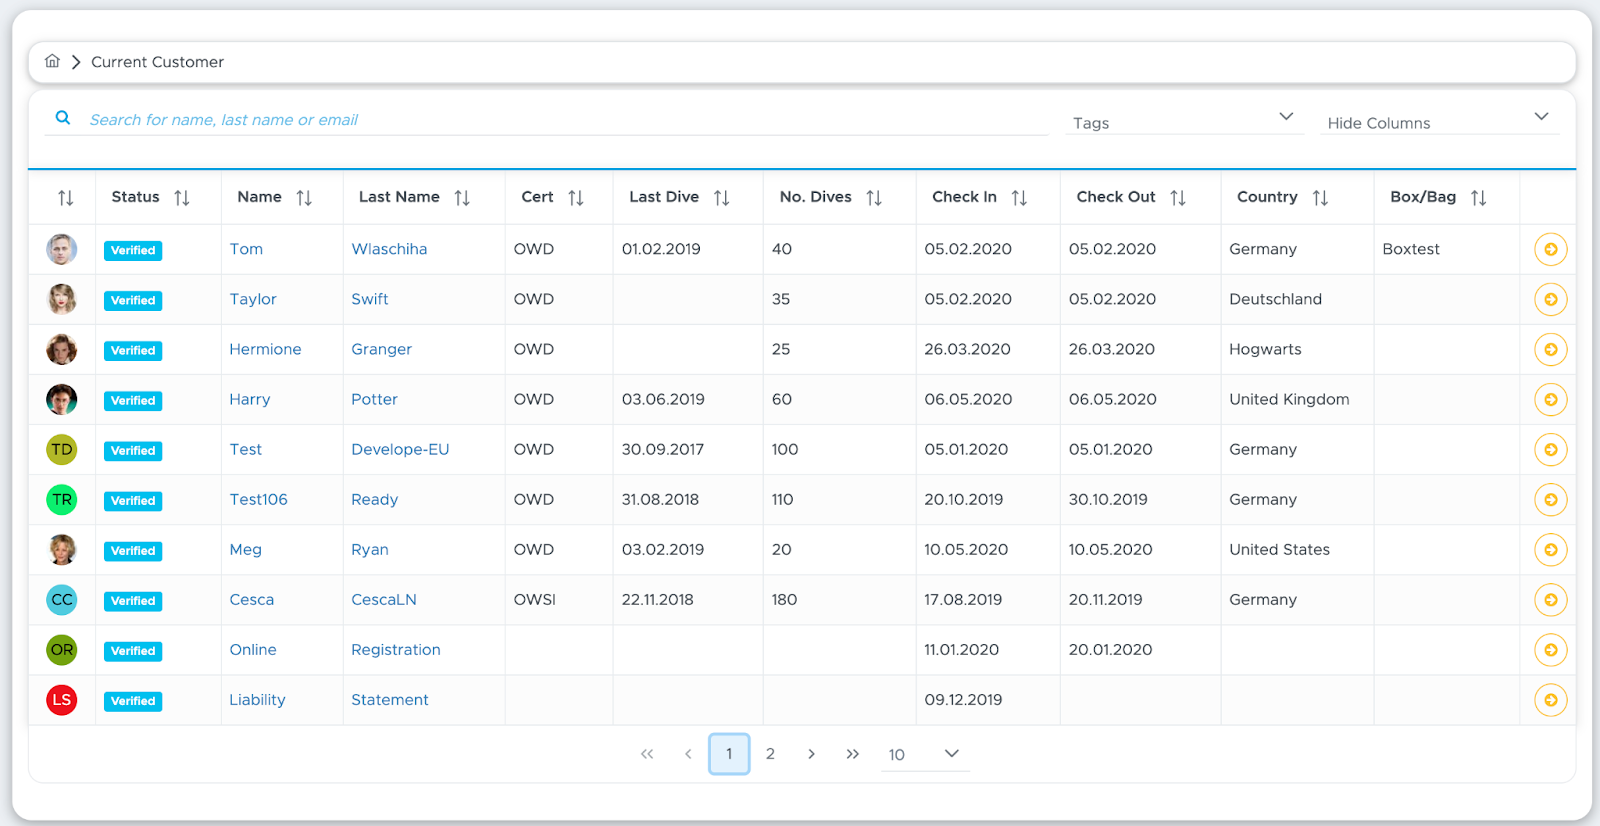Open Meg Ryan's row arrow button
The image size is (1600, 826).
[x=1551, y=550]
